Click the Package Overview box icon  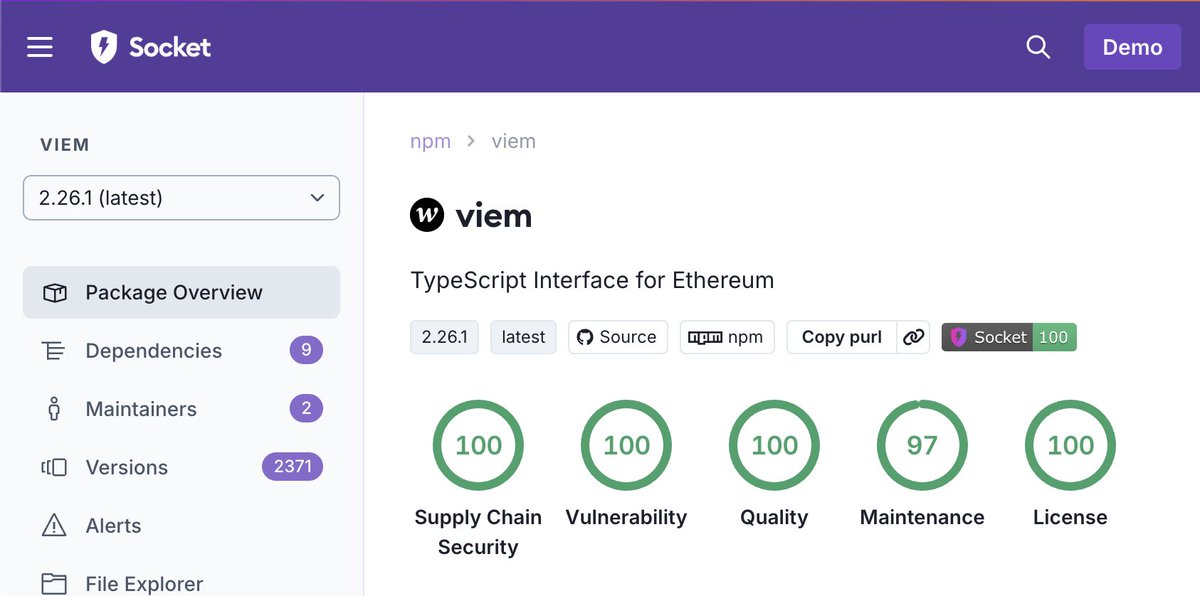point(54,293)
